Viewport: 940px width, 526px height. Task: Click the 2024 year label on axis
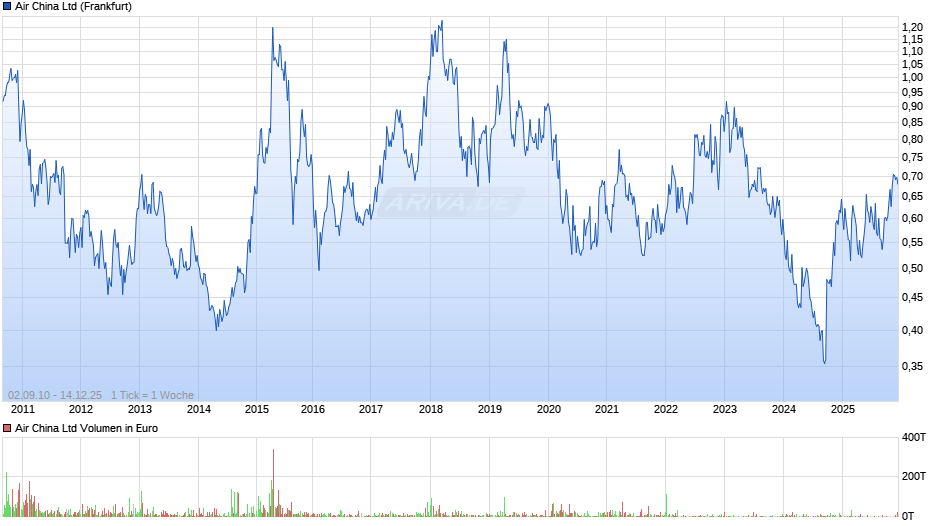pos(784,409)
